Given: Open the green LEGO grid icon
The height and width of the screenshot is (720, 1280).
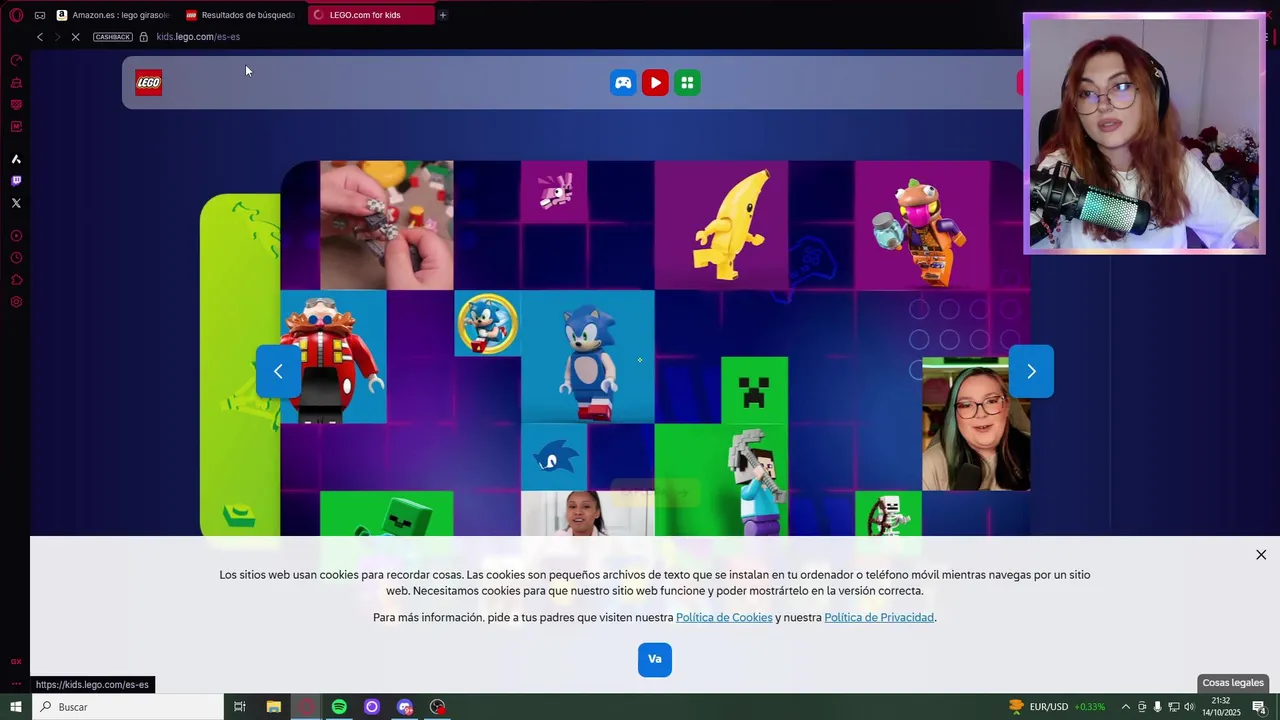Looking at the screenshot, I should click(687, 83).
